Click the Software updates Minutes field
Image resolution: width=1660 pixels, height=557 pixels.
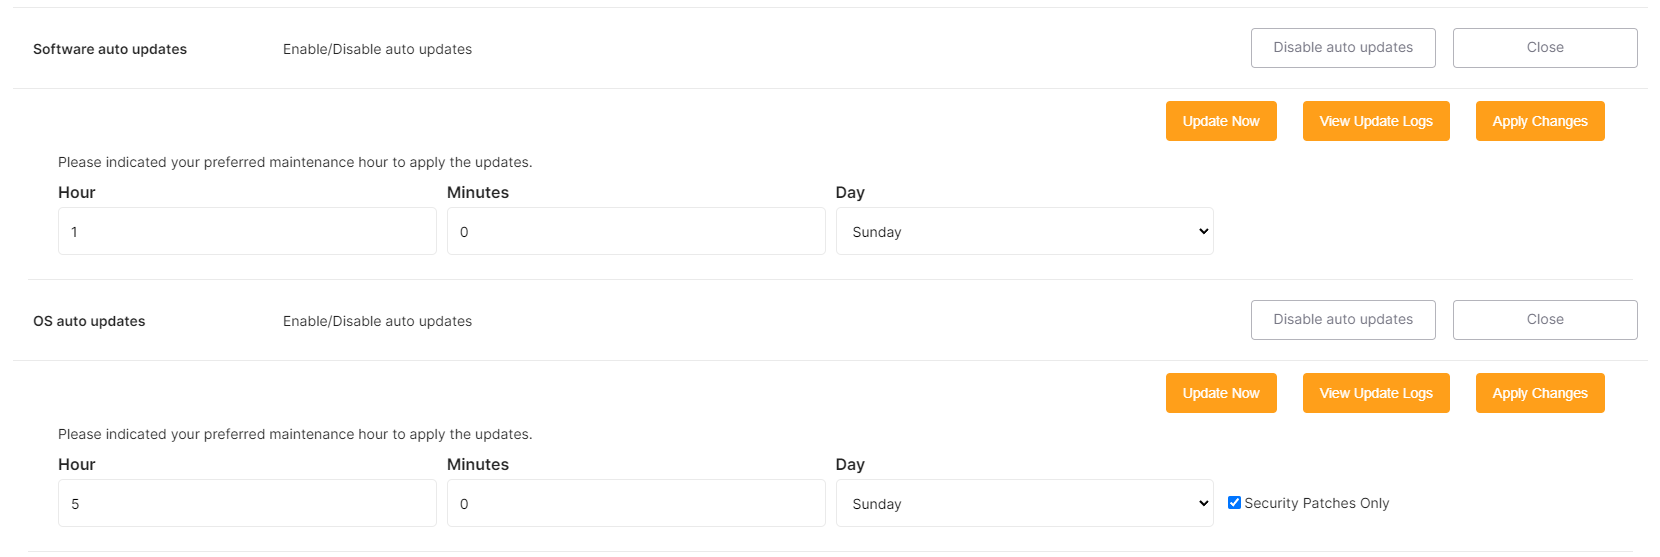pos(636,231)
